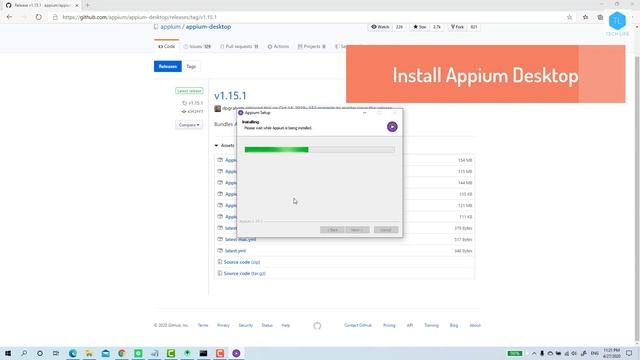Image resolution: width=640 pixels, height=360 pixels.
Task: Open Blog footer link
Action: point(454,325)
